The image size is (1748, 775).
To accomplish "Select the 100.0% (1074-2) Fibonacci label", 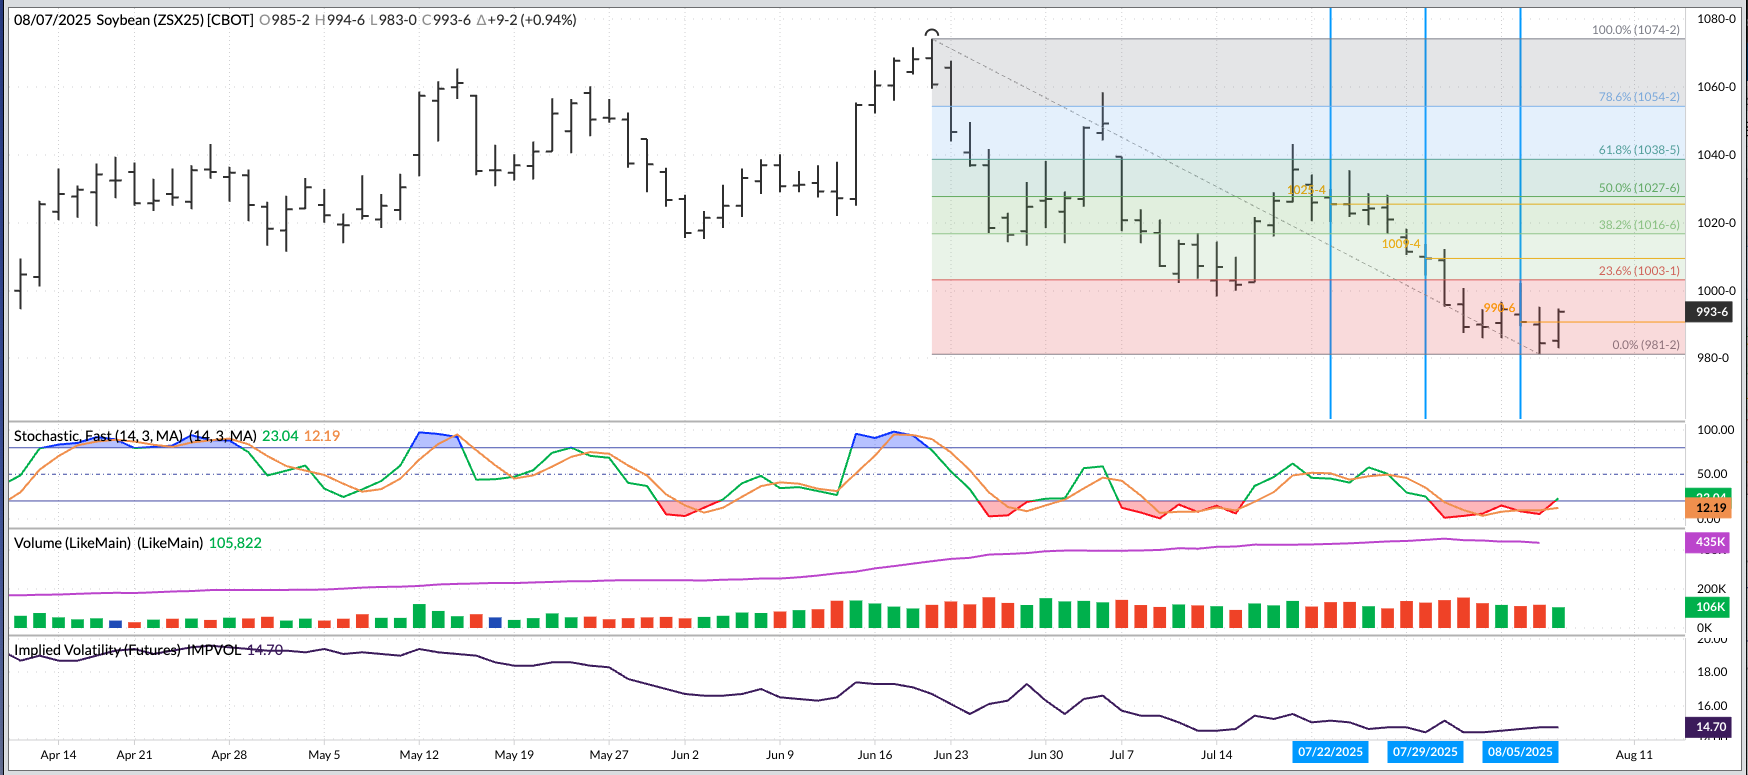I will (x=1635, y=30).
